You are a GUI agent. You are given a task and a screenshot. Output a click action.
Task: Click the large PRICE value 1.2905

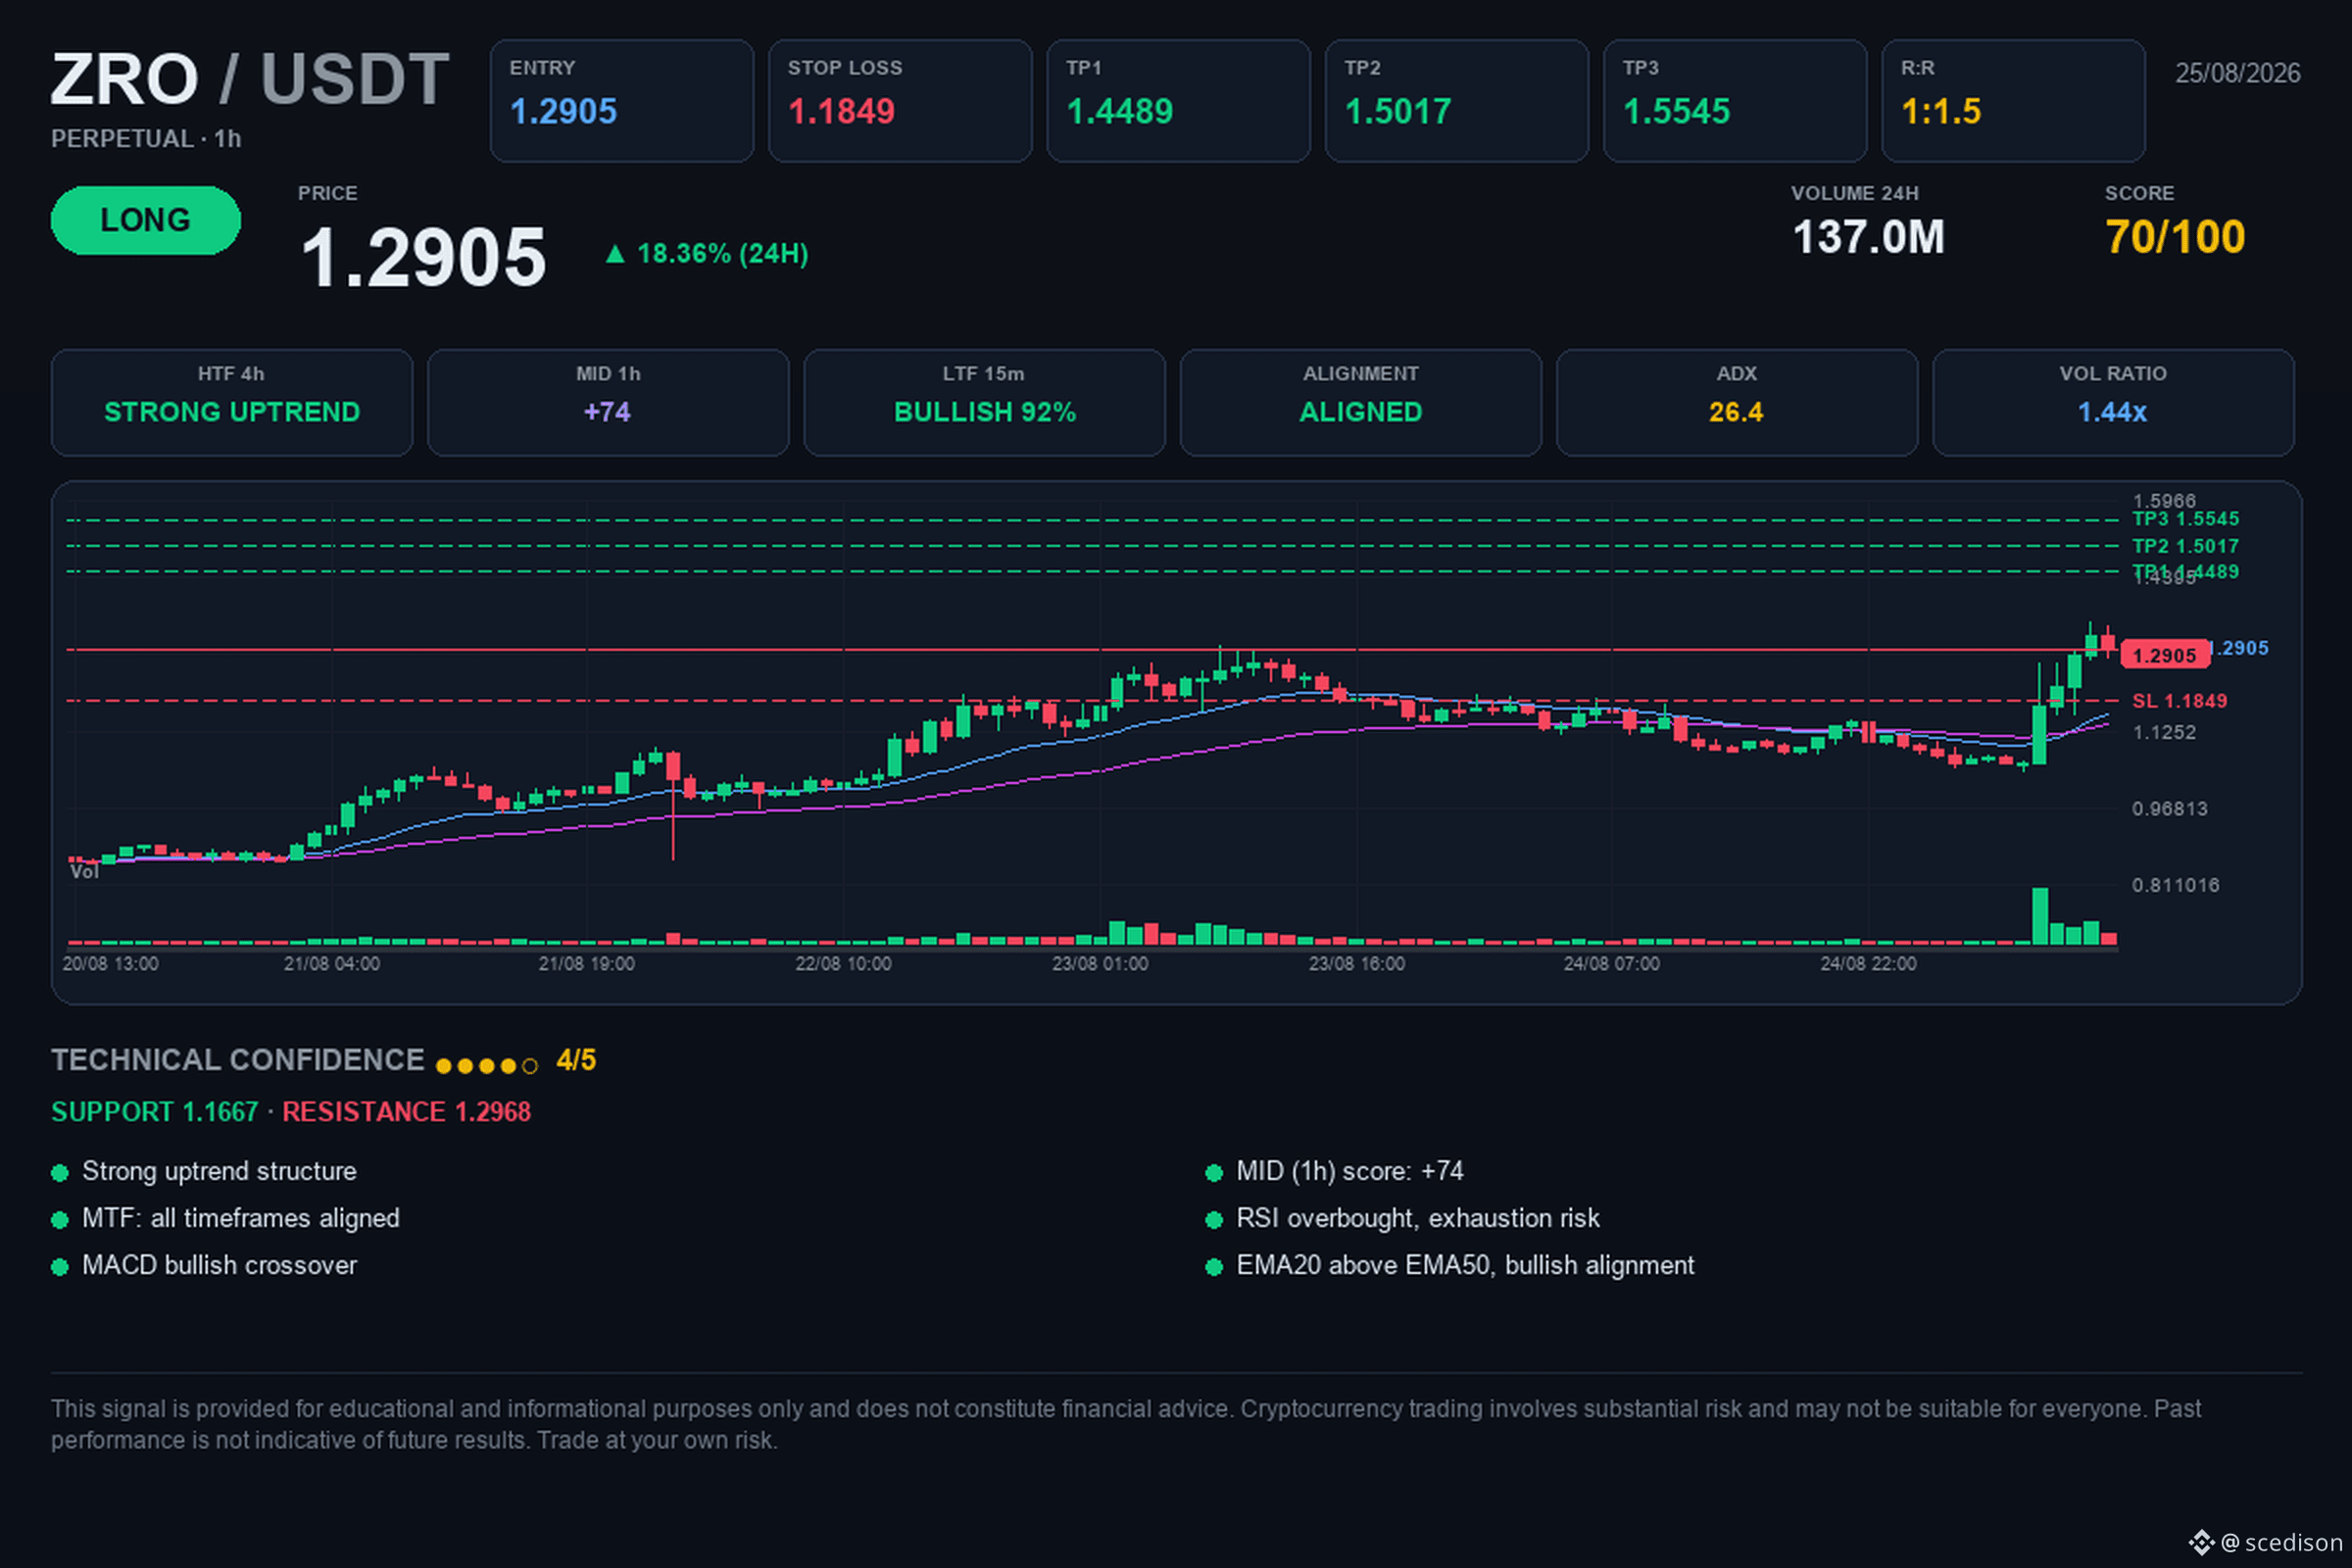[423, 257]
